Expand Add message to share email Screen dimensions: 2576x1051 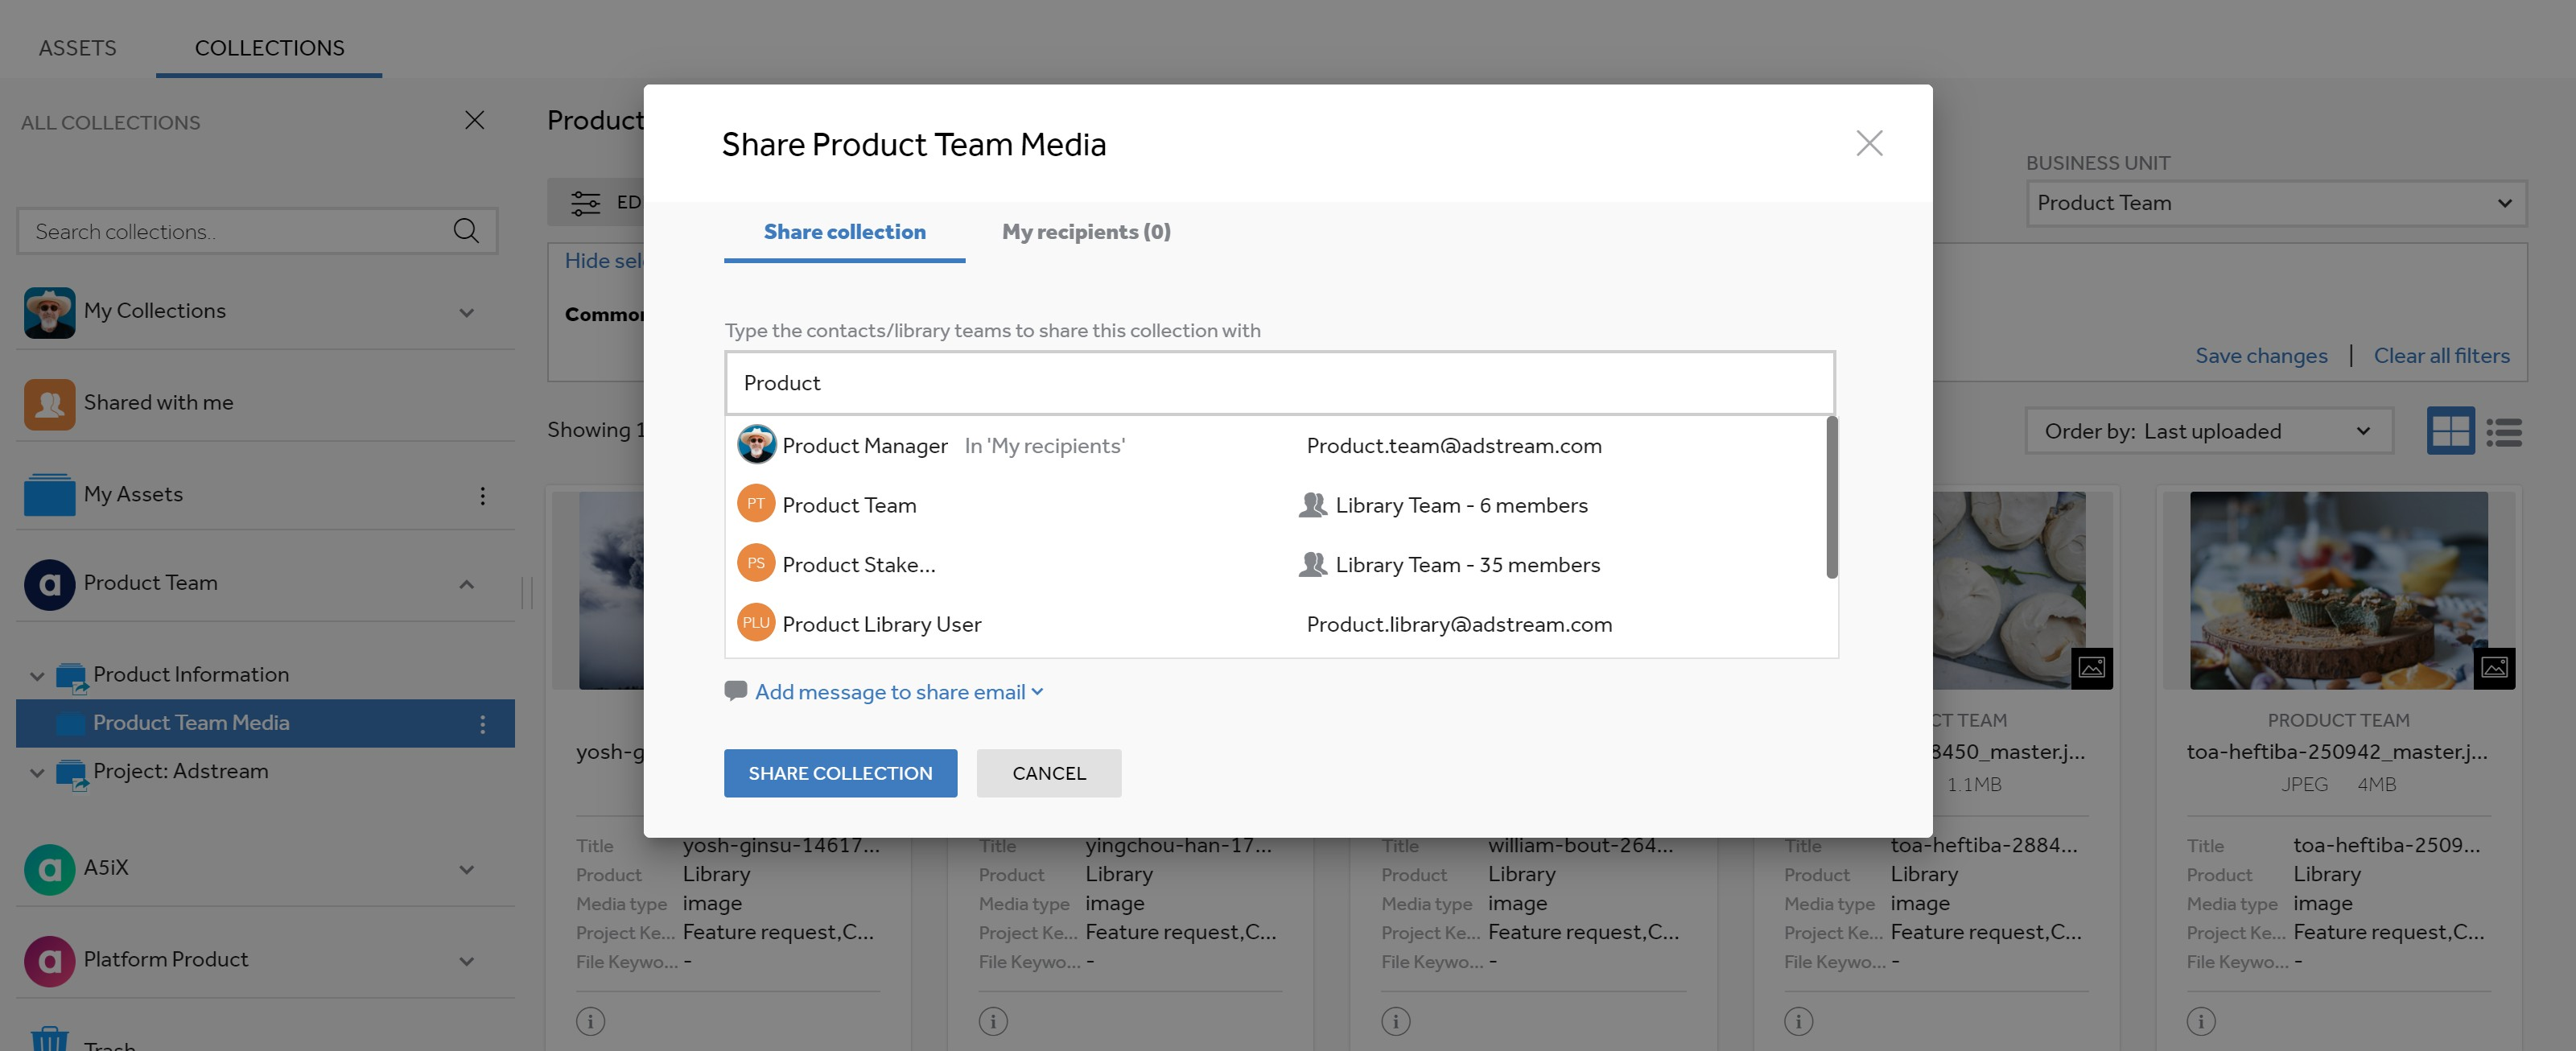[x=898, y=692]
